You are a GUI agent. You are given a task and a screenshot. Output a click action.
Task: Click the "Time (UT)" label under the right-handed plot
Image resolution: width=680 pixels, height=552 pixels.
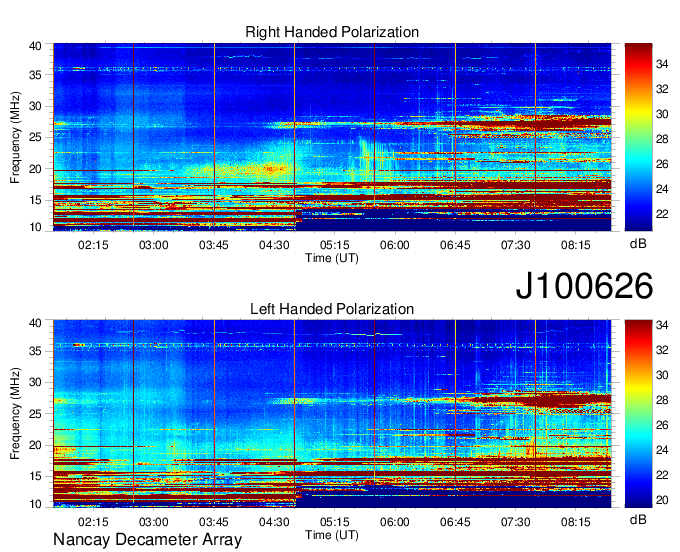click(332, 258)
